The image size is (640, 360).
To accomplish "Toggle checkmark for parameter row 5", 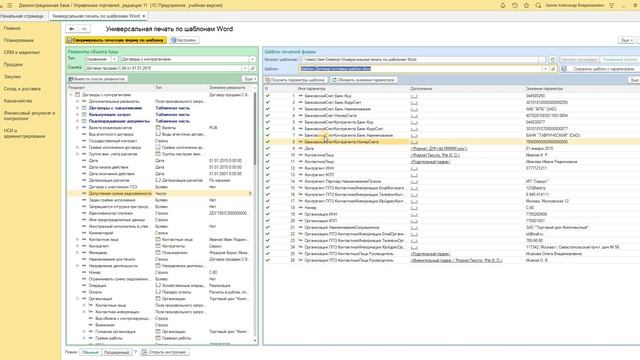I will click(x=268, y=122).
